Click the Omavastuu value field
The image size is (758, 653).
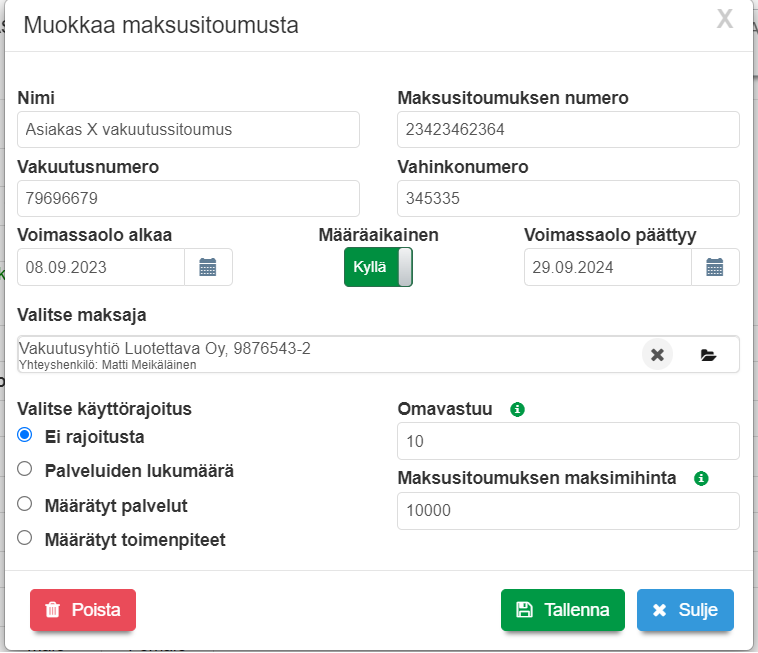(568, 441)
